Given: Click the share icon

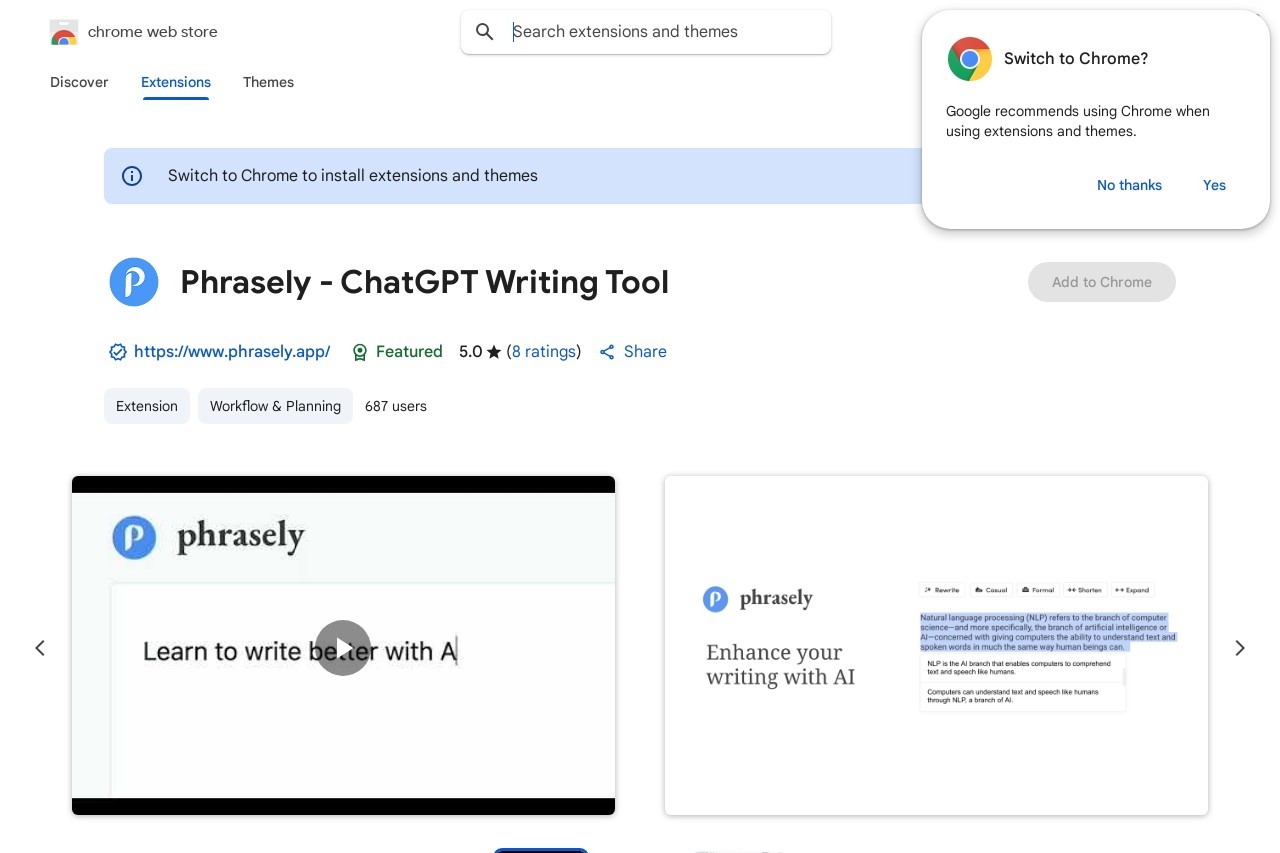Looking at the screenshot, I should click(607, 352).
